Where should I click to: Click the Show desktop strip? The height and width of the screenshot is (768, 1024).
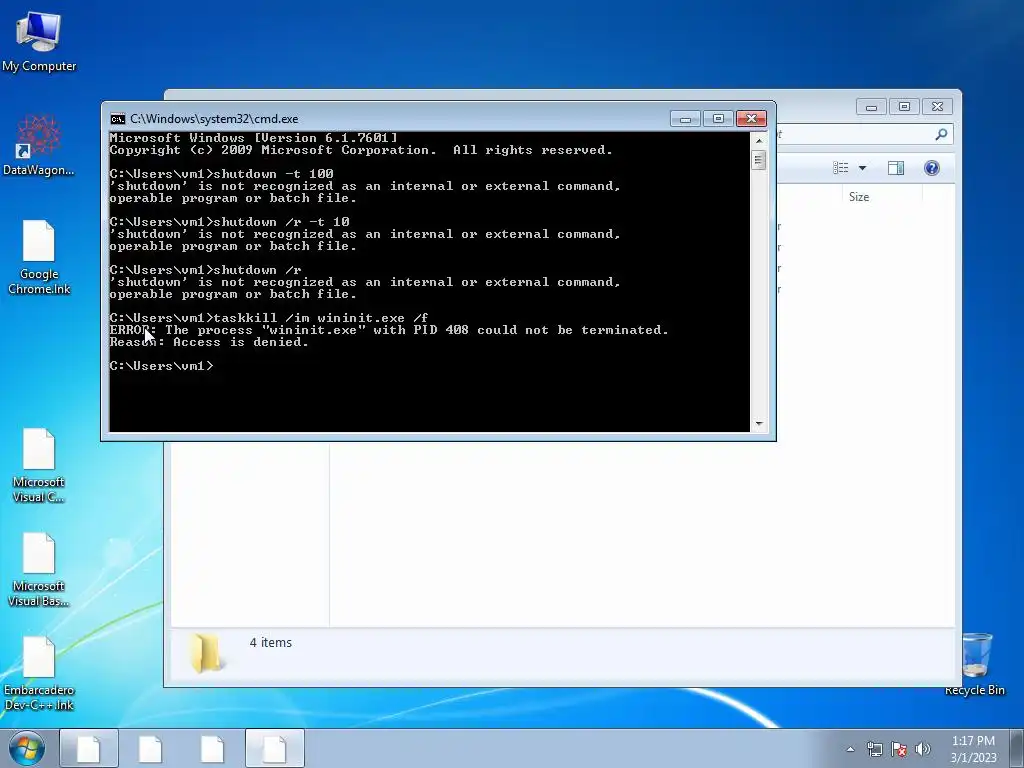(1017, 748)
